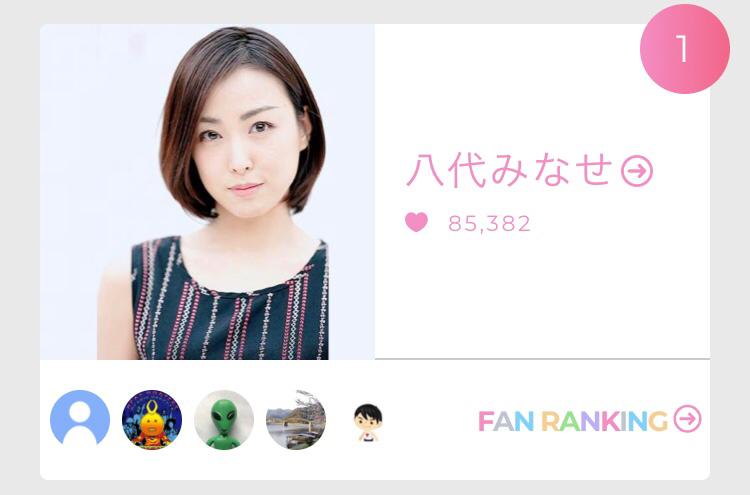Click the pink rank 1 badge
The image size is (750, 495).
(684, 49)
